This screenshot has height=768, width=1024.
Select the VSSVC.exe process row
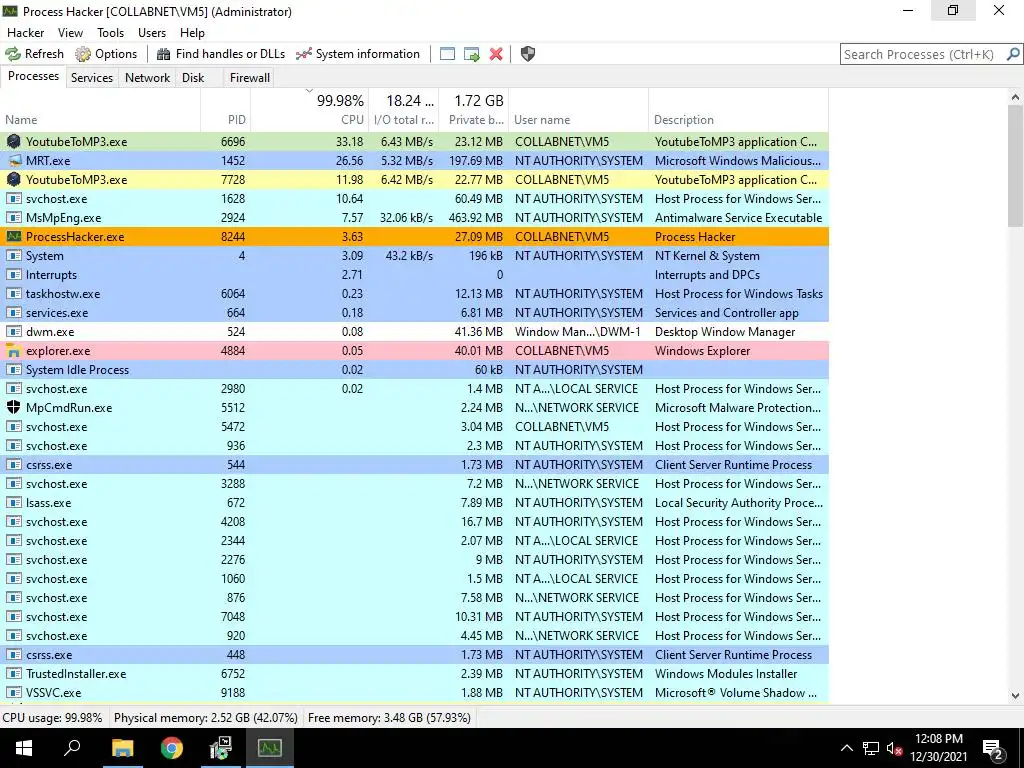pyautogui.click(x=415, y=693)
